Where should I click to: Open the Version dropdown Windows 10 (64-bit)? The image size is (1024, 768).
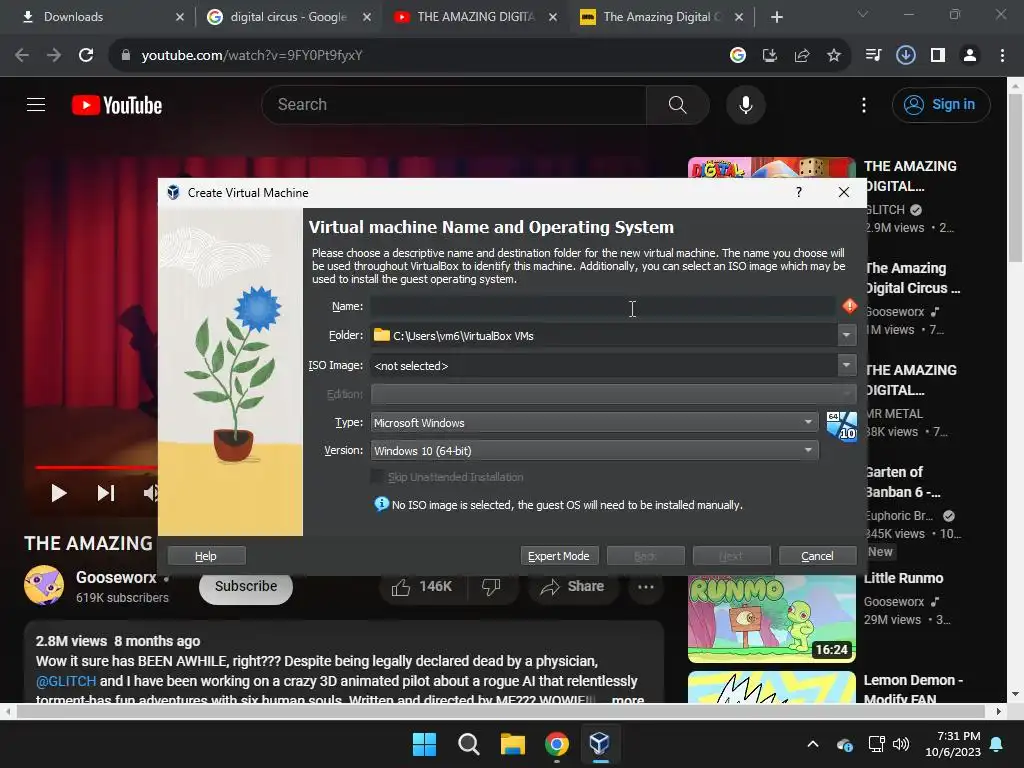point(594,451)
